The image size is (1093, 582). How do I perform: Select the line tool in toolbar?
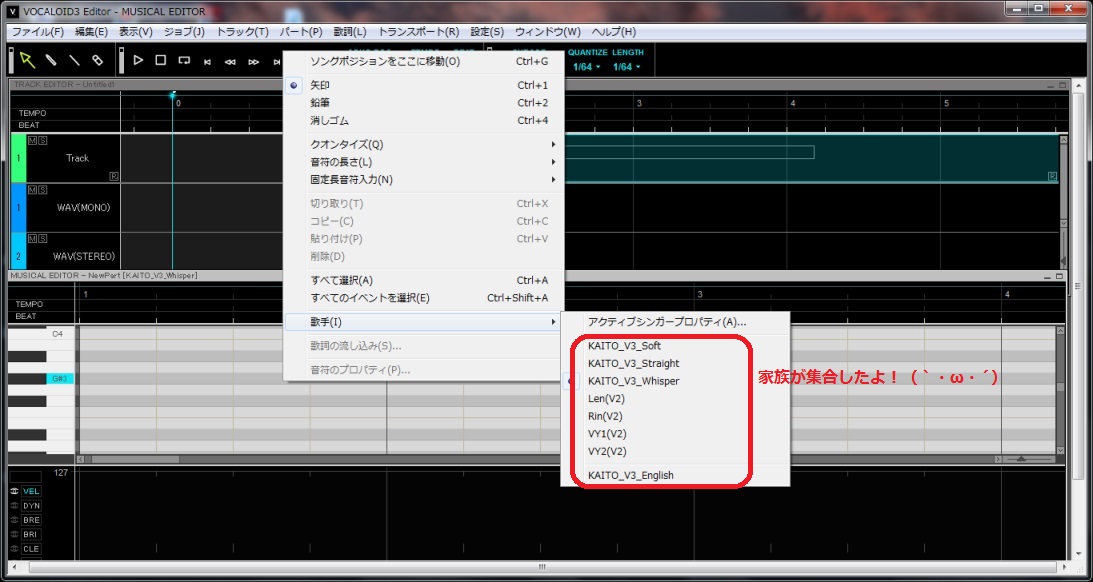point(74,60)
